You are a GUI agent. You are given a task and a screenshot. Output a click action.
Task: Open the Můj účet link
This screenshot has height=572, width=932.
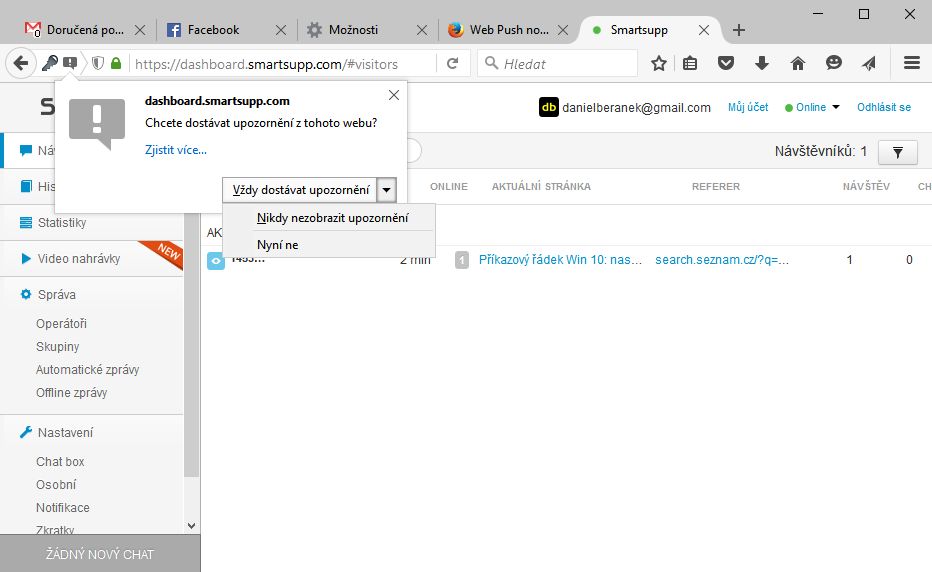748,107
